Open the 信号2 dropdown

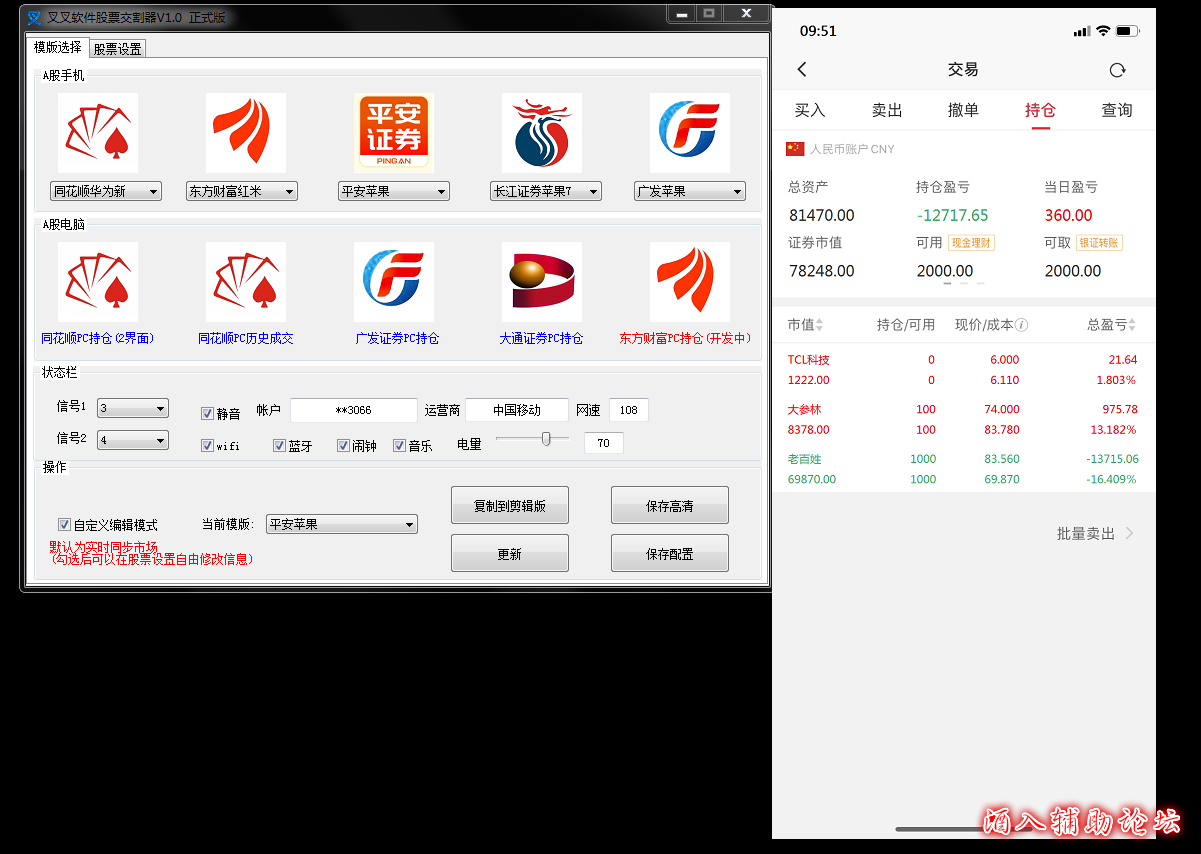134,440
